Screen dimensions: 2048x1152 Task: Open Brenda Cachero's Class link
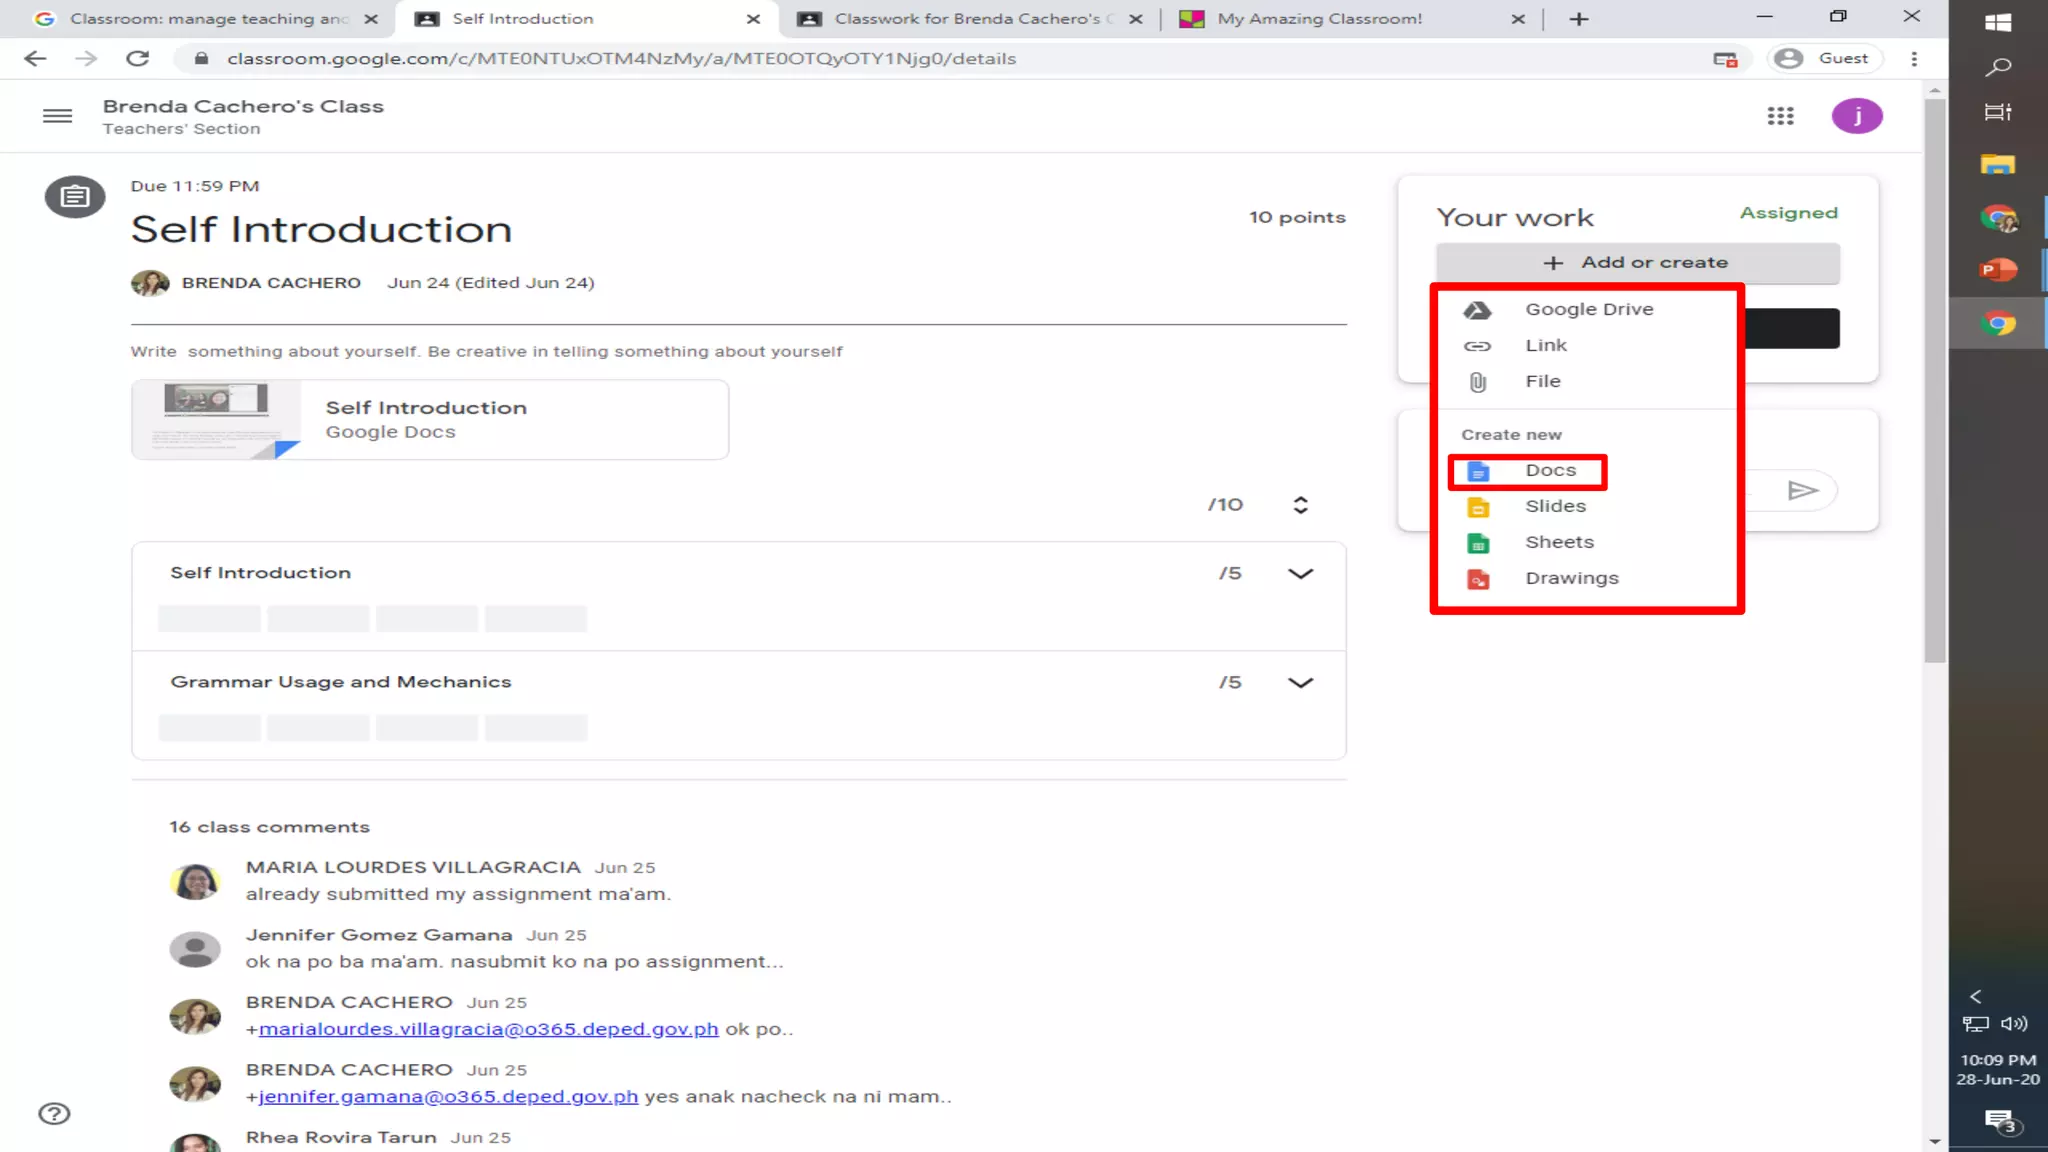(x=243, y=106)
